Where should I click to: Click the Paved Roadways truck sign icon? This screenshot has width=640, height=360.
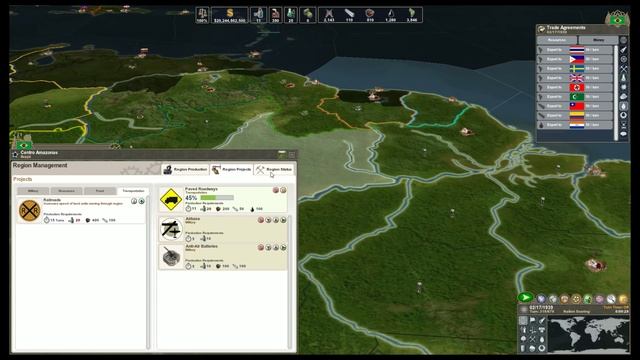pyautogui.click(x=171, y=200)
